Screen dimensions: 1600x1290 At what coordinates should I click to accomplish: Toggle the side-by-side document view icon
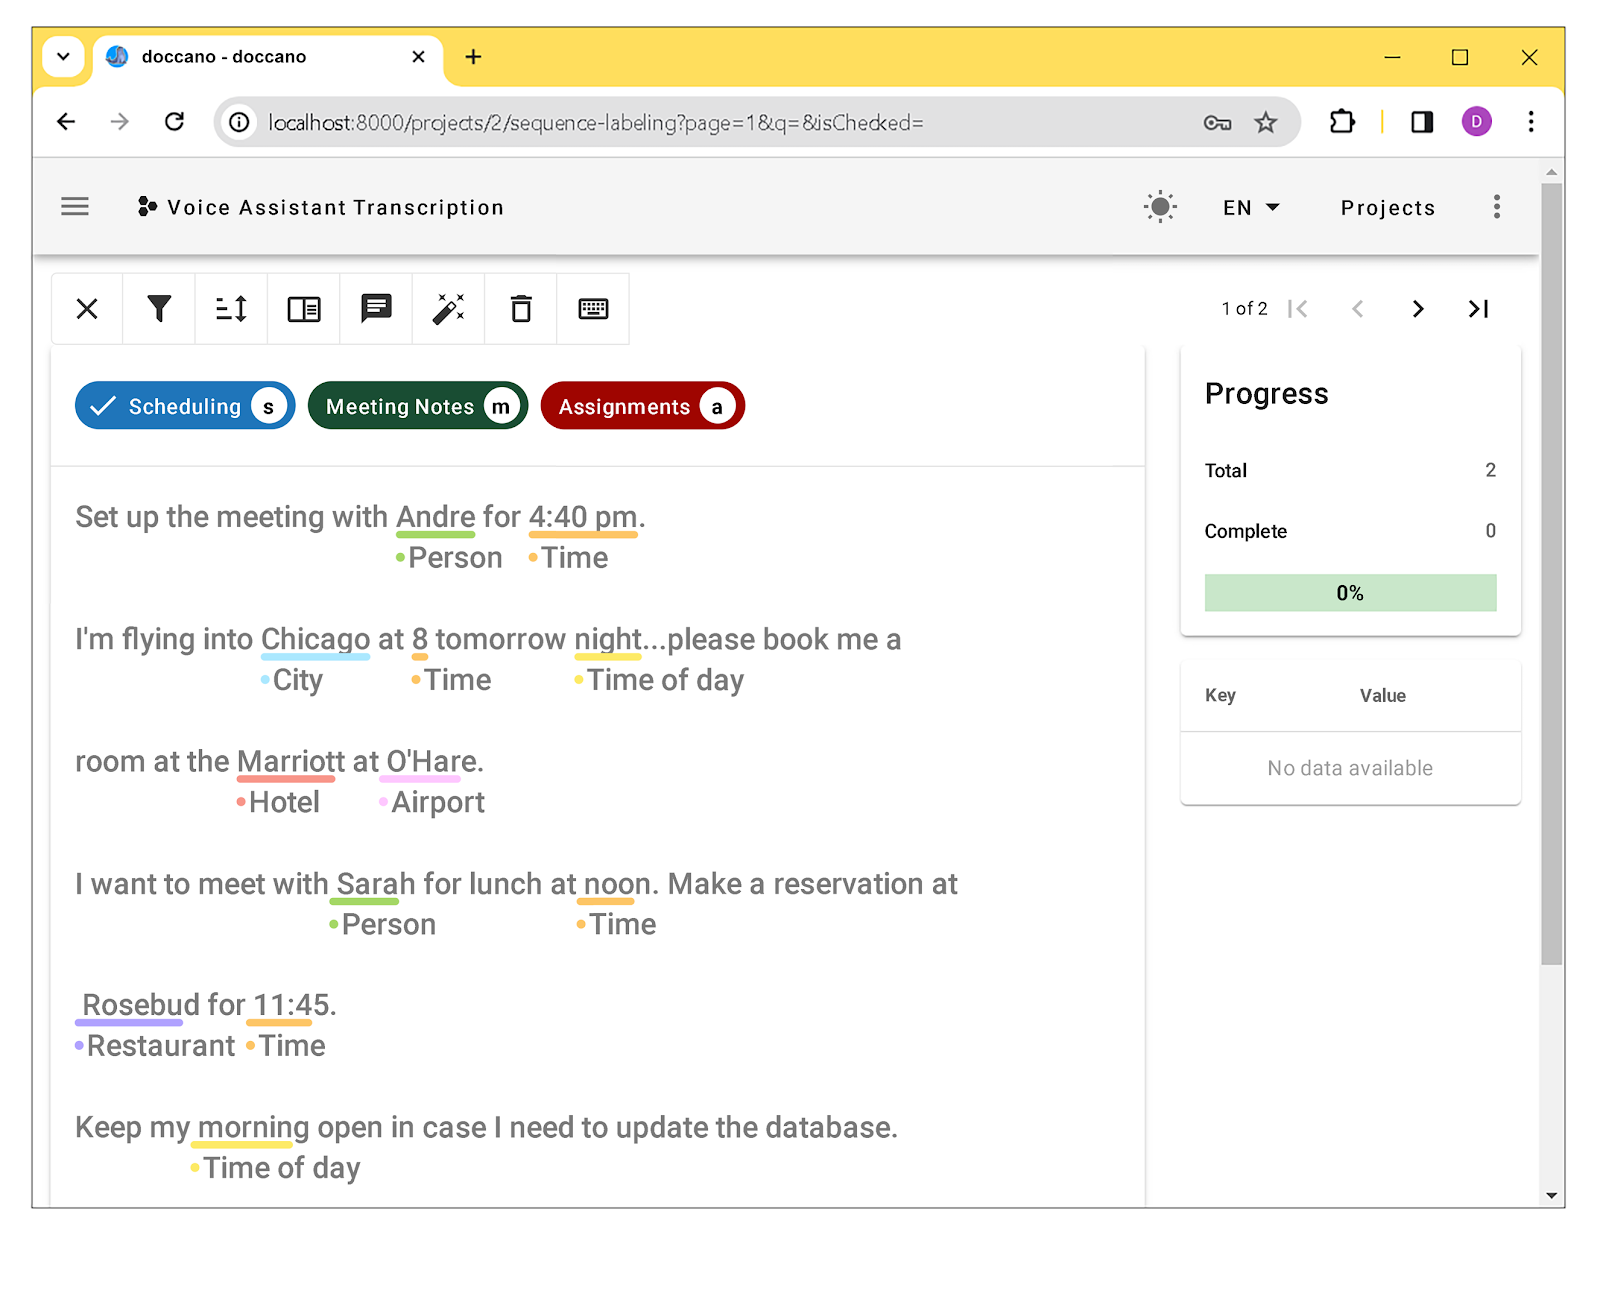(x=303, y=309)
